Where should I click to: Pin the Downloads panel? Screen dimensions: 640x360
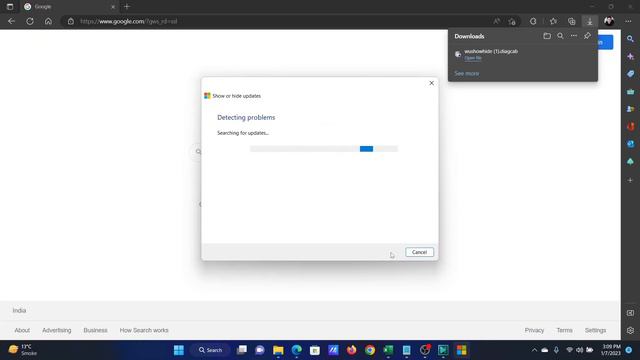click(587, 36)
